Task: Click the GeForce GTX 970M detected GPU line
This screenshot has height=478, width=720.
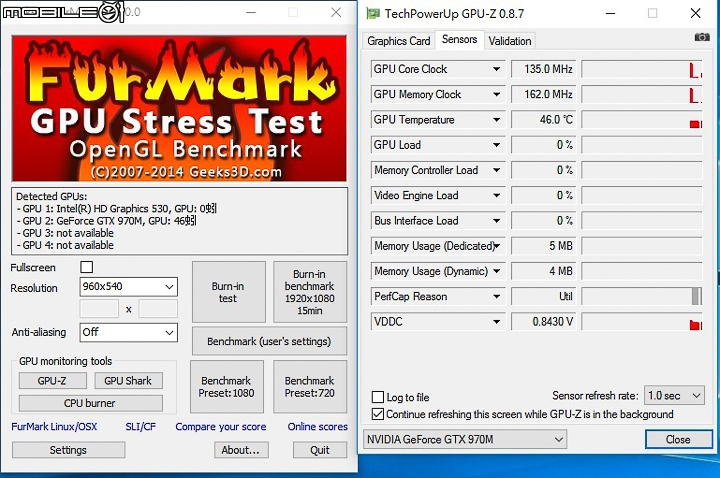Action: [107, 221]
